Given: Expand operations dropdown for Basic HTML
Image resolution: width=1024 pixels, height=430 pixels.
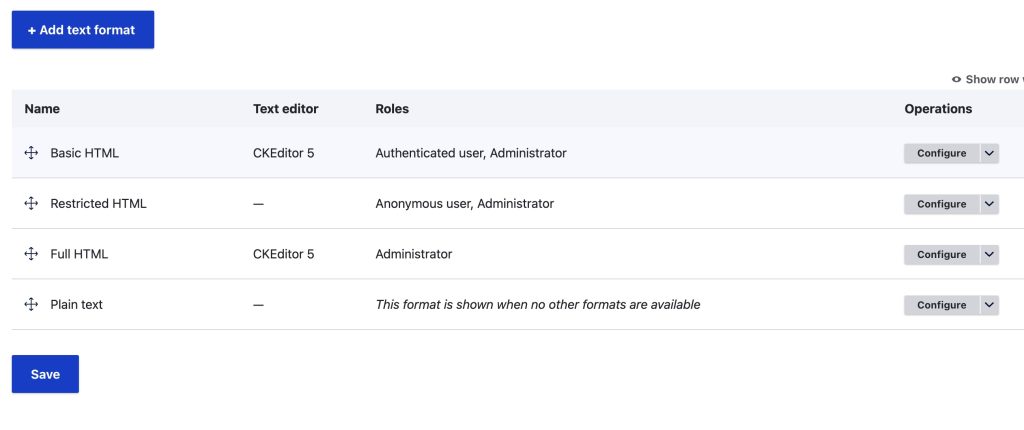Looking at the screenshot, I should [989, 154].
